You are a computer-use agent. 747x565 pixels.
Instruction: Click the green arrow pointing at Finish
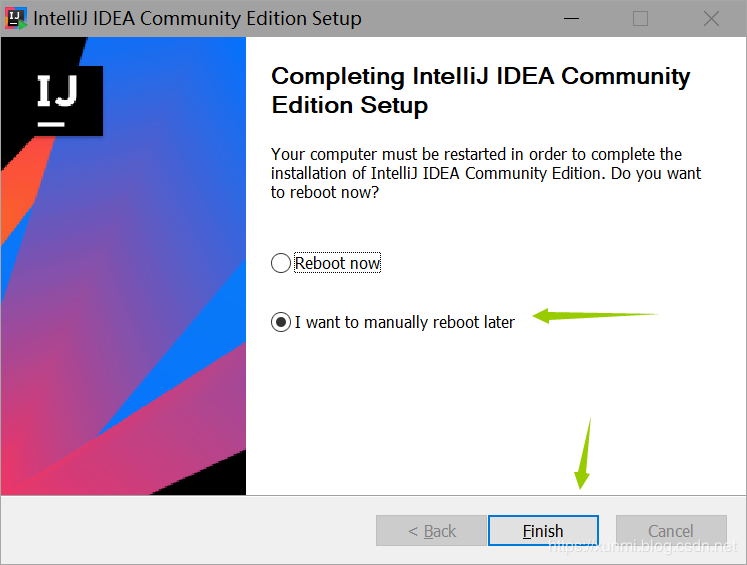[584, 455]
